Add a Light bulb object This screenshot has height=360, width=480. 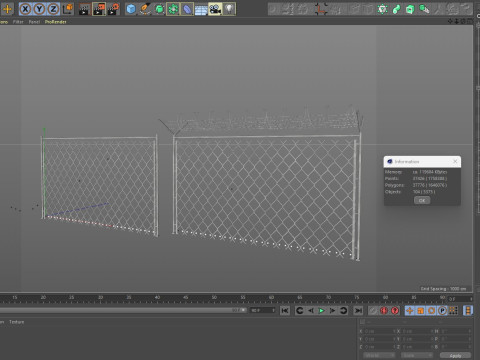[x=229, y=9]
